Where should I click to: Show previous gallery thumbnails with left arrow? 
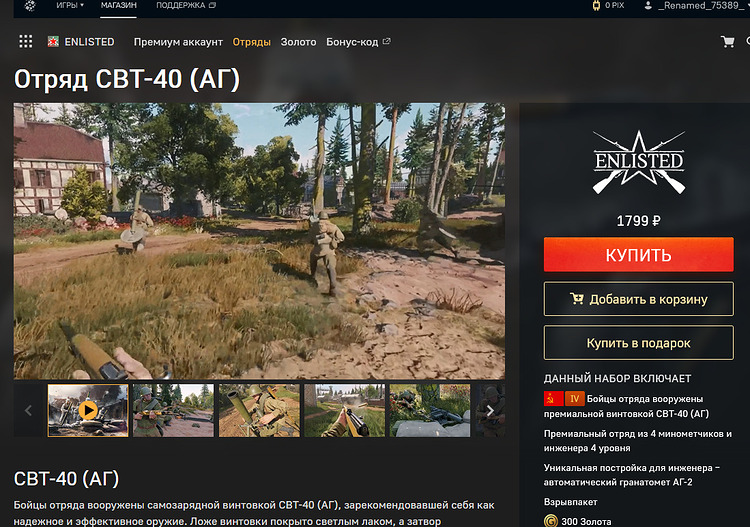pyautogui.click(x=28, y=410)
